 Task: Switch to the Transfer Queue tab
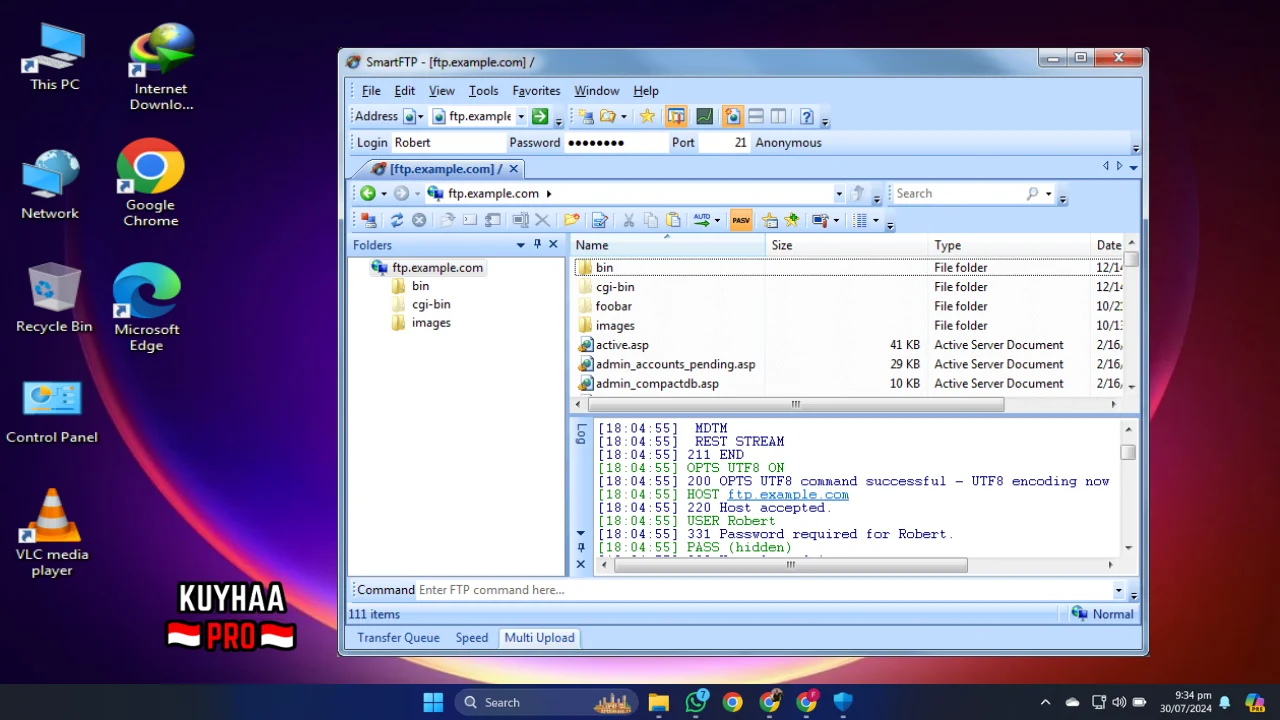coord(398,637)
